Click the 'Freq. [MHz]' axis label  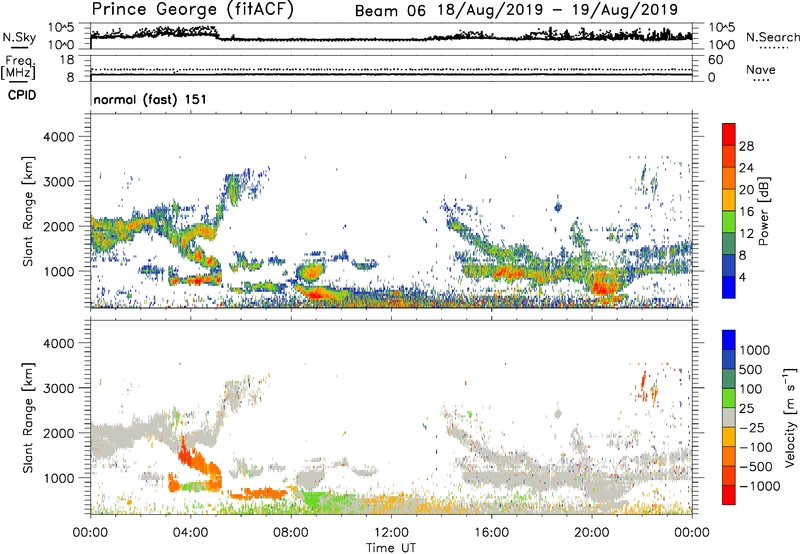pos(18,67)
